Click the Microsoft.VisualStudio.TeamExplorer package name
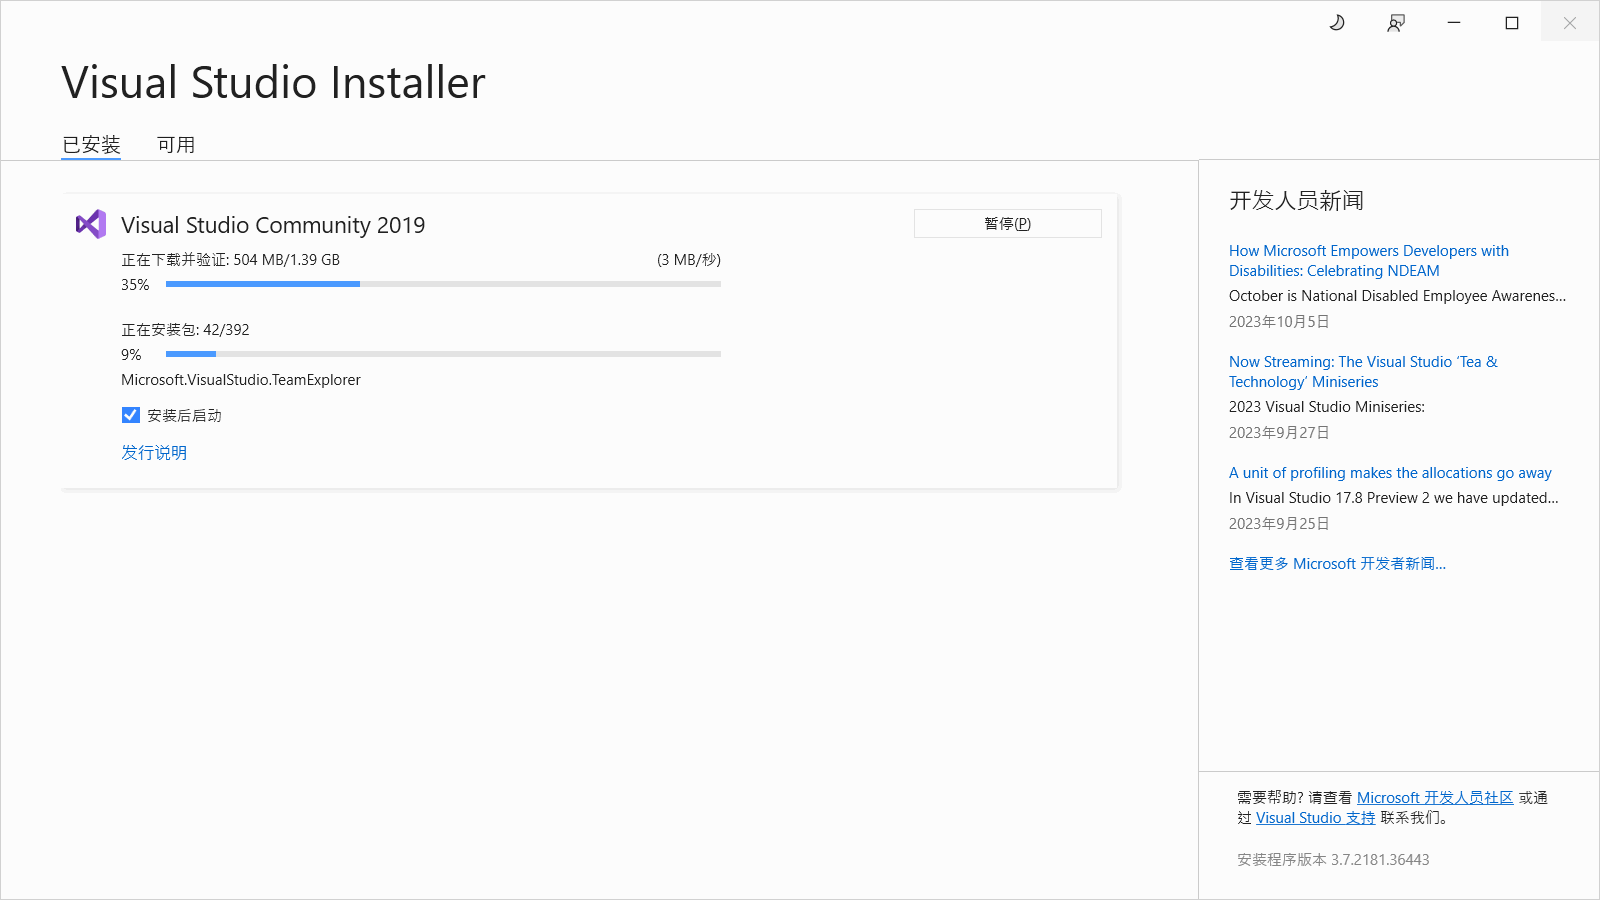The width and height of the screenshot is (1600, 900). pyautogui.click(x=241, y=380)
